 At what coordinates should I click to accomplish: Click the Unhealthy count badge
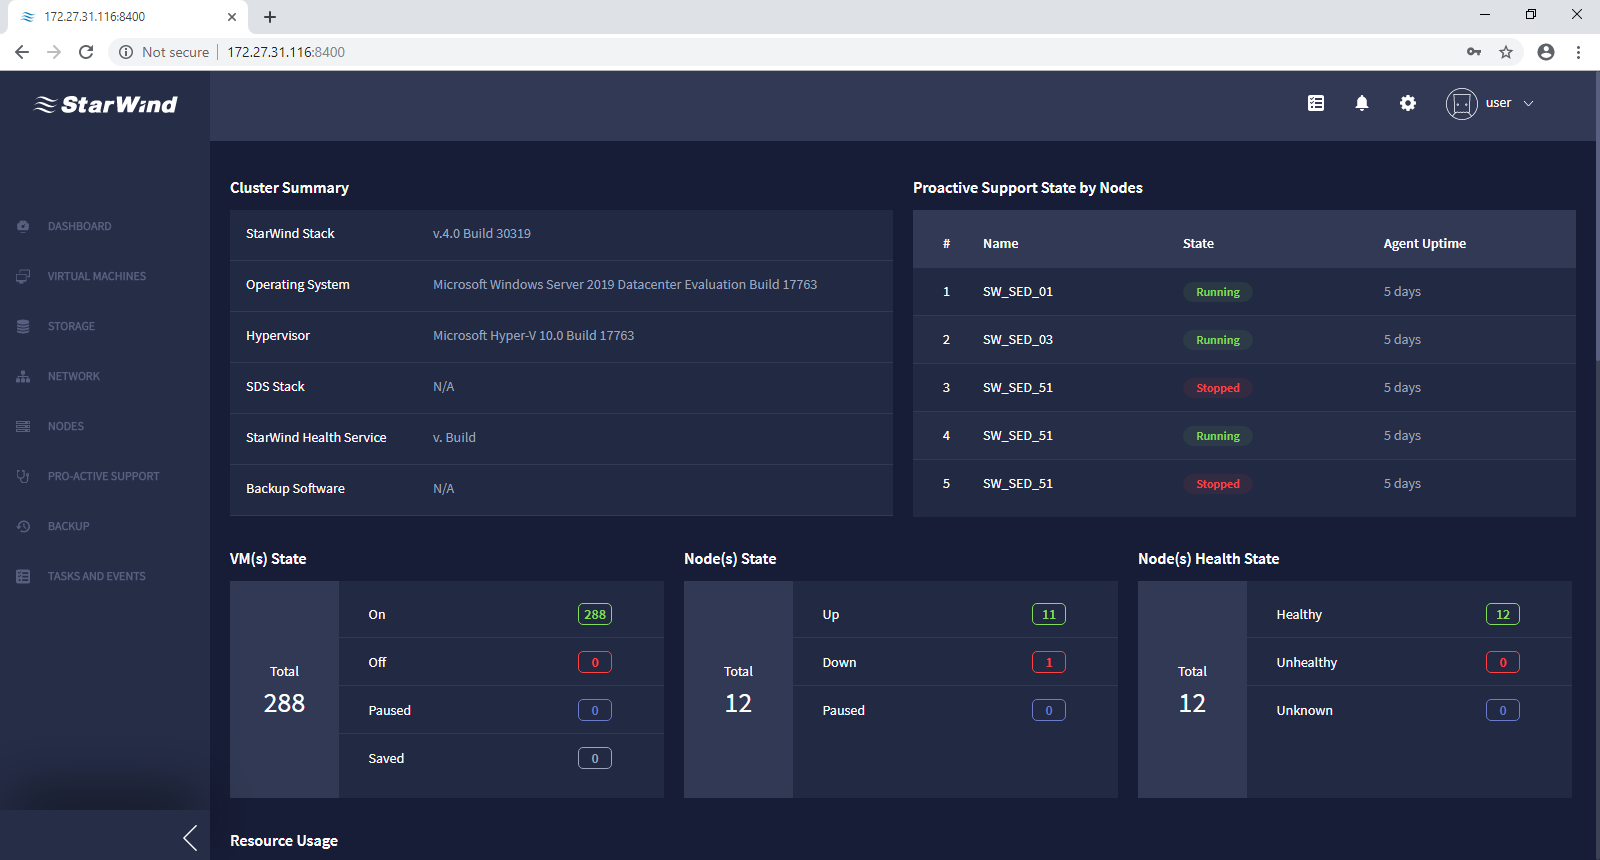1503,662
